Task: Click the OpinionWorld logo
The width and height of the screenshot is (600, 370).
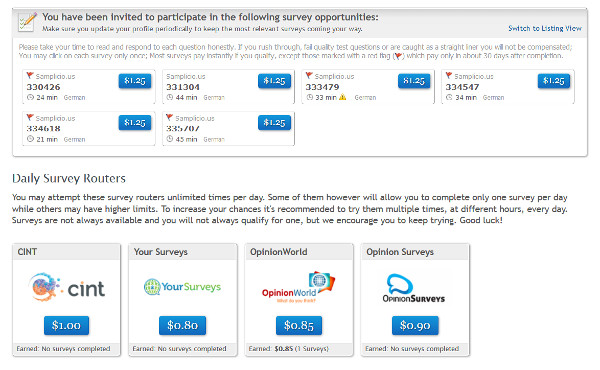Action: (x=298, y=287)
